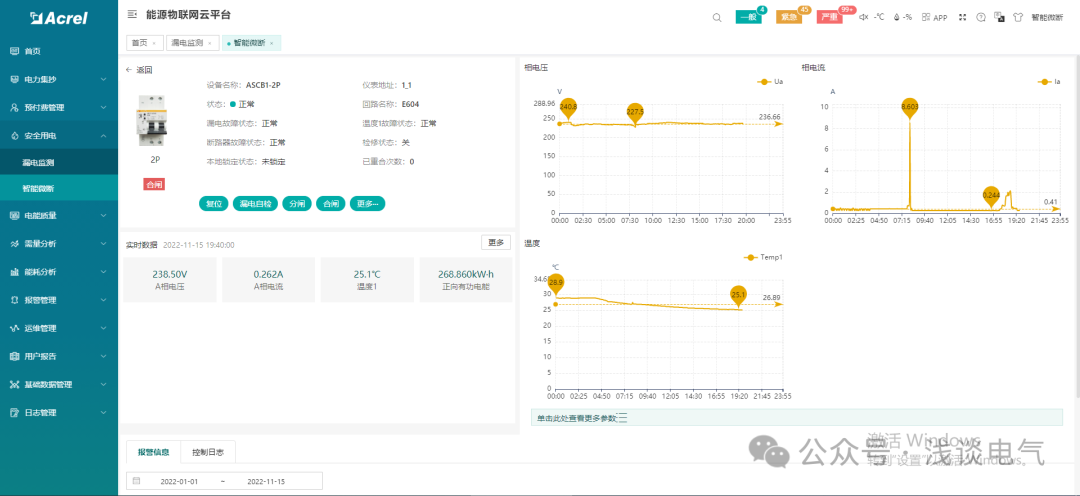The image size is (1080, 496).
Task: Click the 25.1 temperature marker
Action: [738, 296]
